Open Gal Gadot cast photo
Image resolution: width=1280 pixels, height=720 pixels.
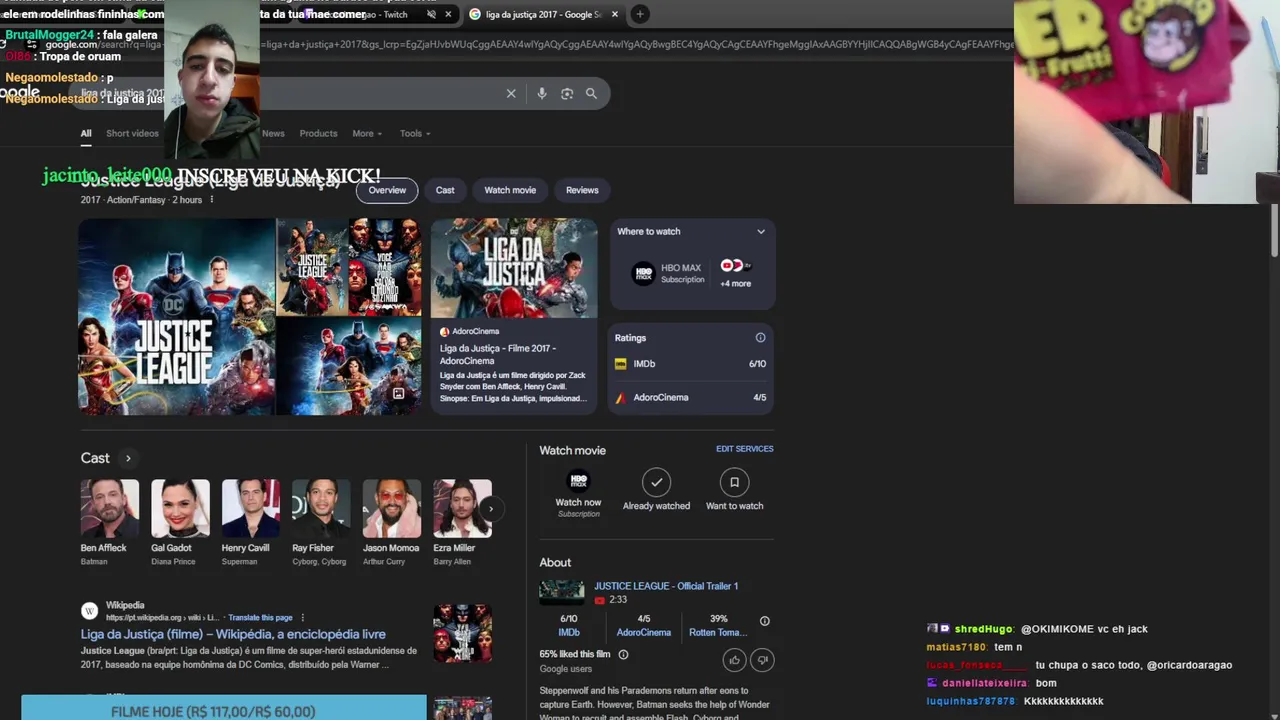point(180,508)
